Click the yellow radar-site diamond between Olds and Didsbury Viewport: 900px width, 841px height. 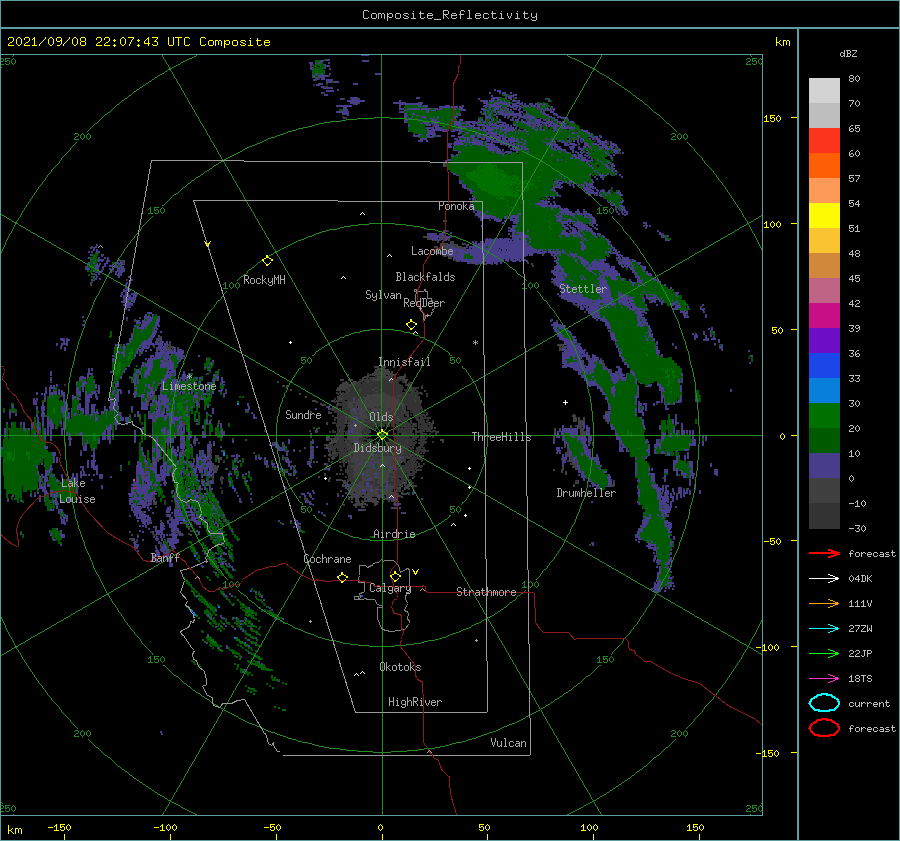[x=382, y=435]
